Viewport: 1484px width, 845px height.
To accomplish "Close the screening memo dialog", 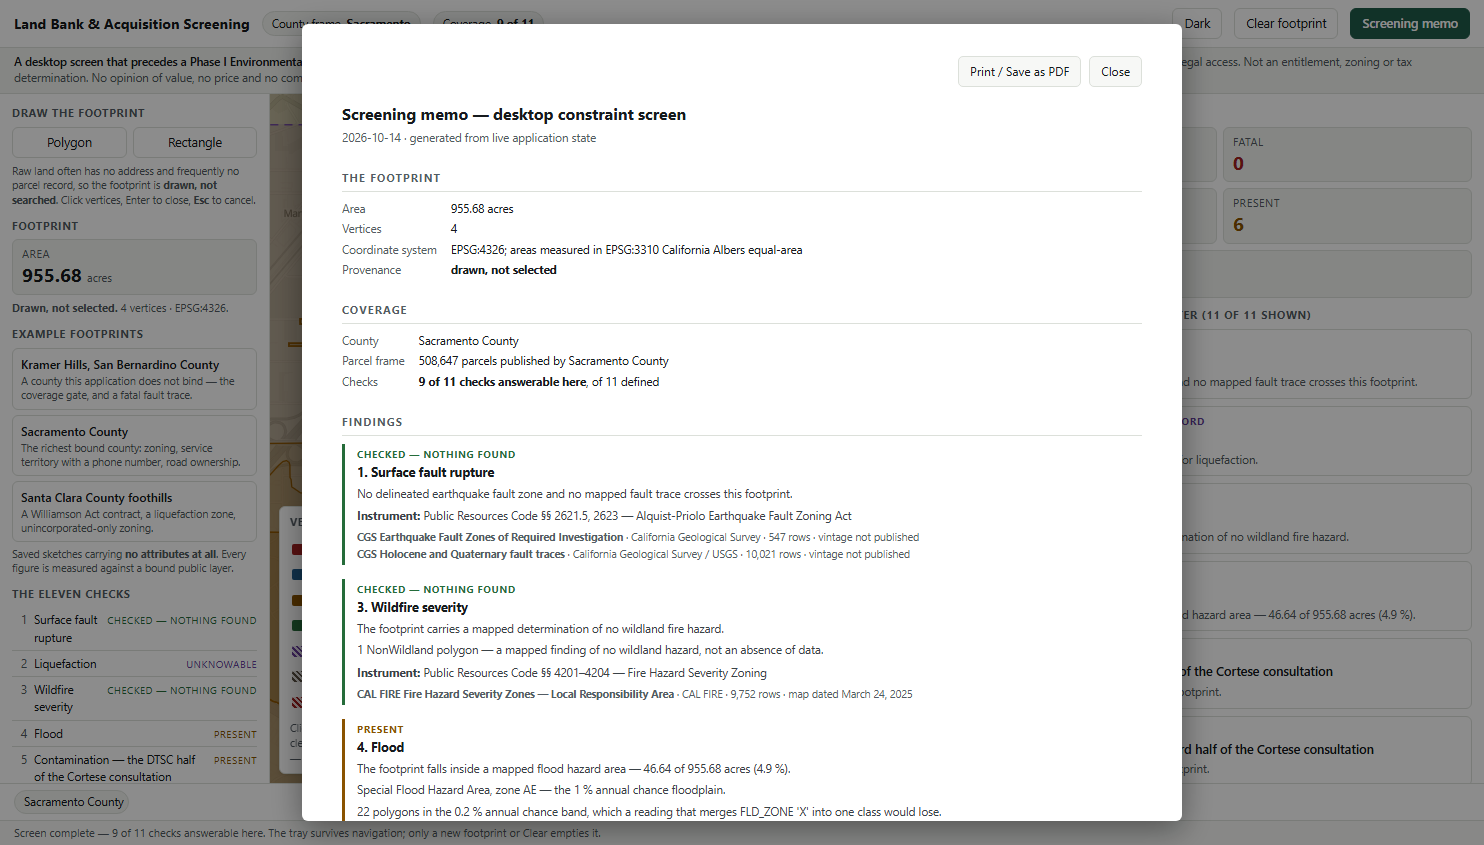I will [1115, 72].
